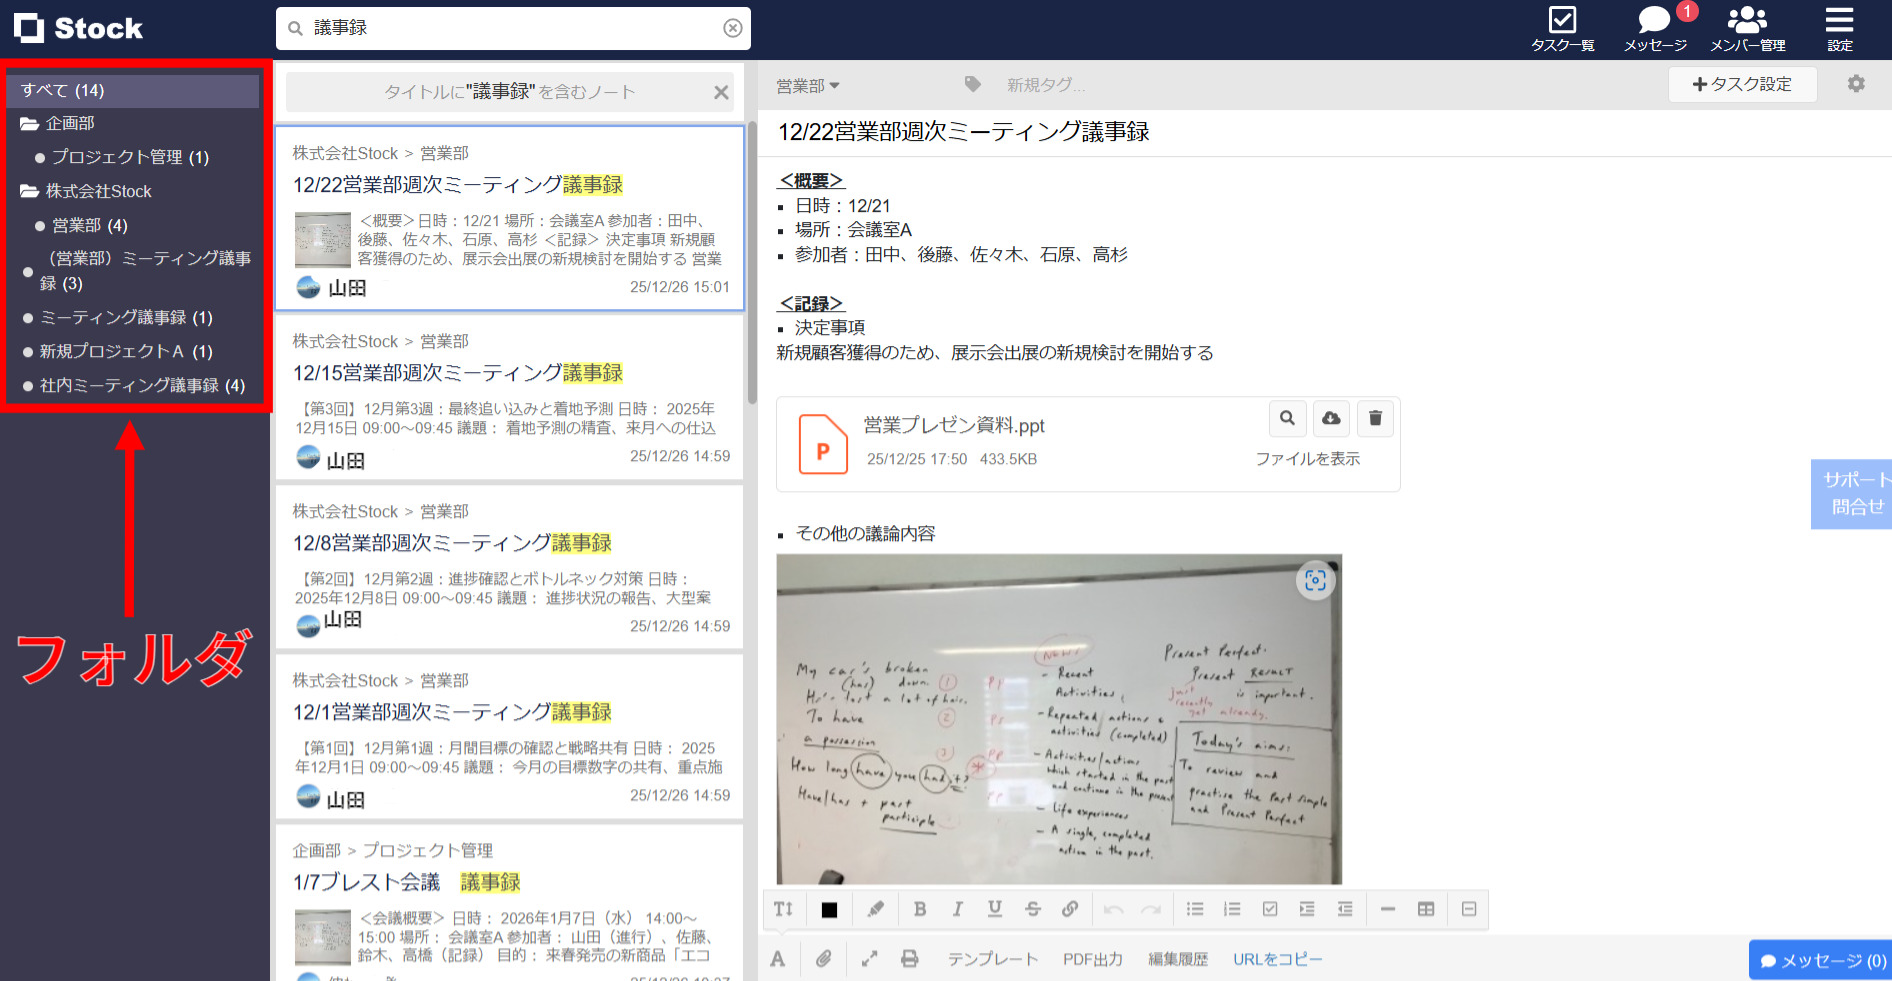Select the Bold formatting icon
The image size is (1892, 981).
pyautogui.click(x=920, y=909)
